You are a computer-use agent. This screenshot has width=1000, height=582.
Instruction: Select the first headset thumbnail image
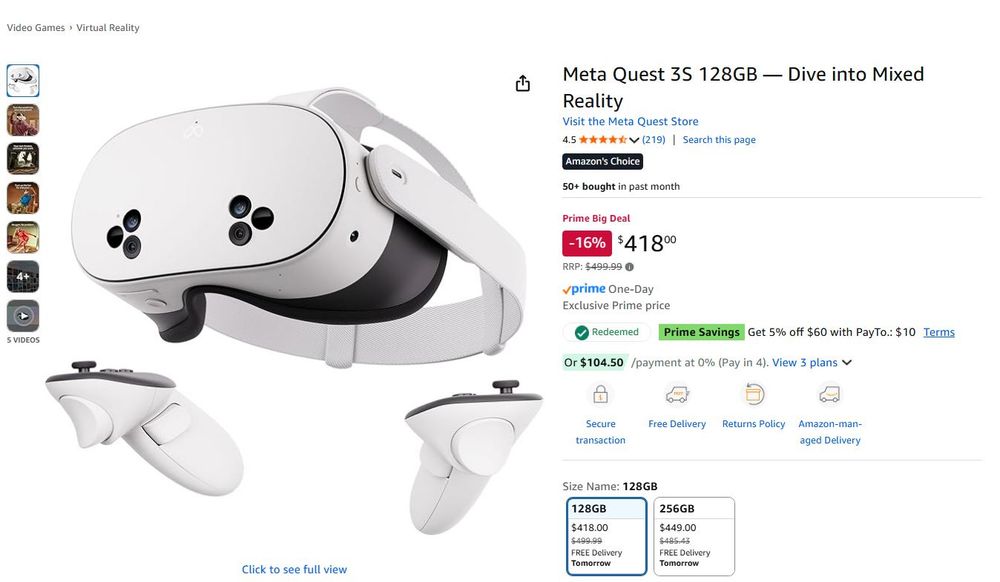tap(23, 80)
